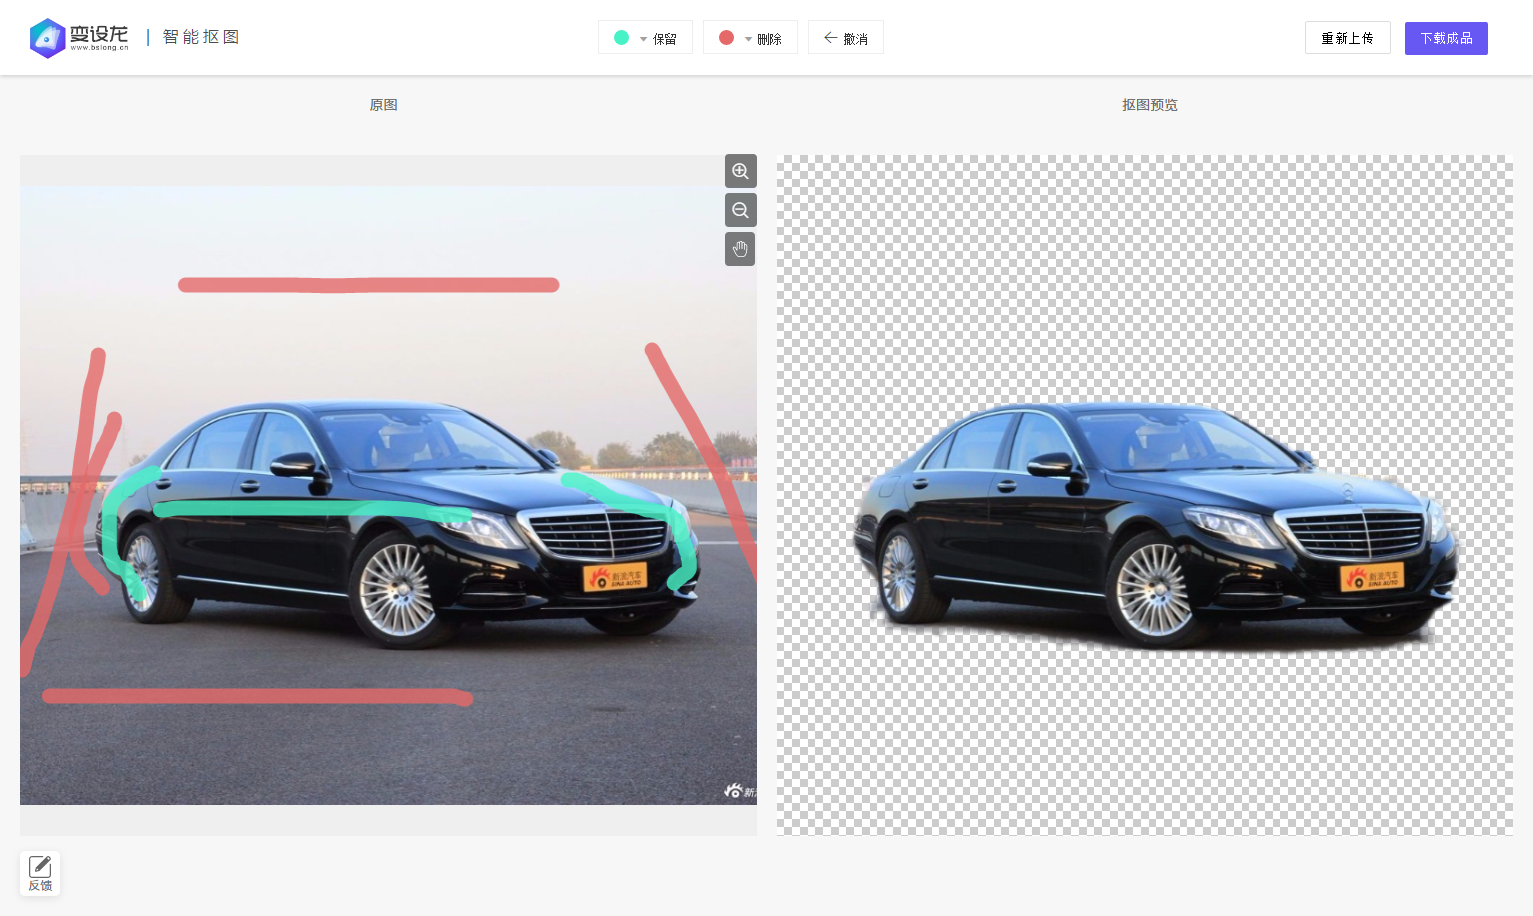
Task: Expand the keep (保留) brush dropdown arrow
Action: pyautogui.click(x=643, y=39)
